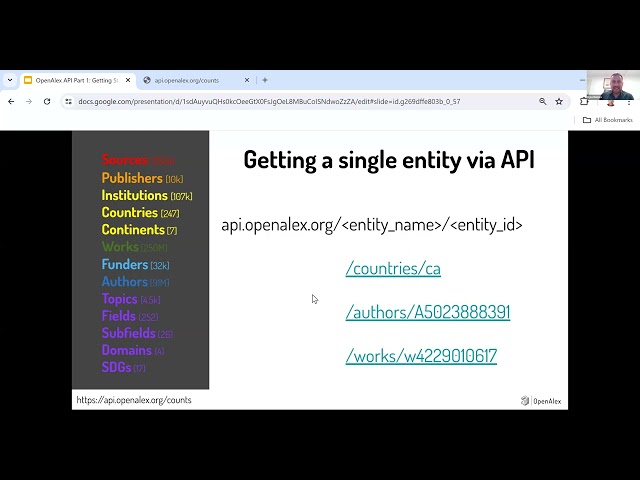Click the Topics entity label
Screen dimensions: 640x480
coord(120,299)
